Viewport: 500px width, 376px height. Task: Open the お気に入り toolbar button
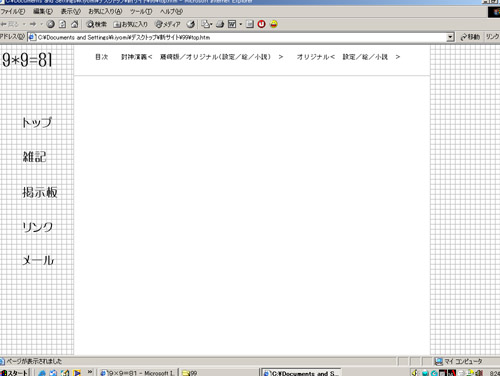[x=130, y=24]
